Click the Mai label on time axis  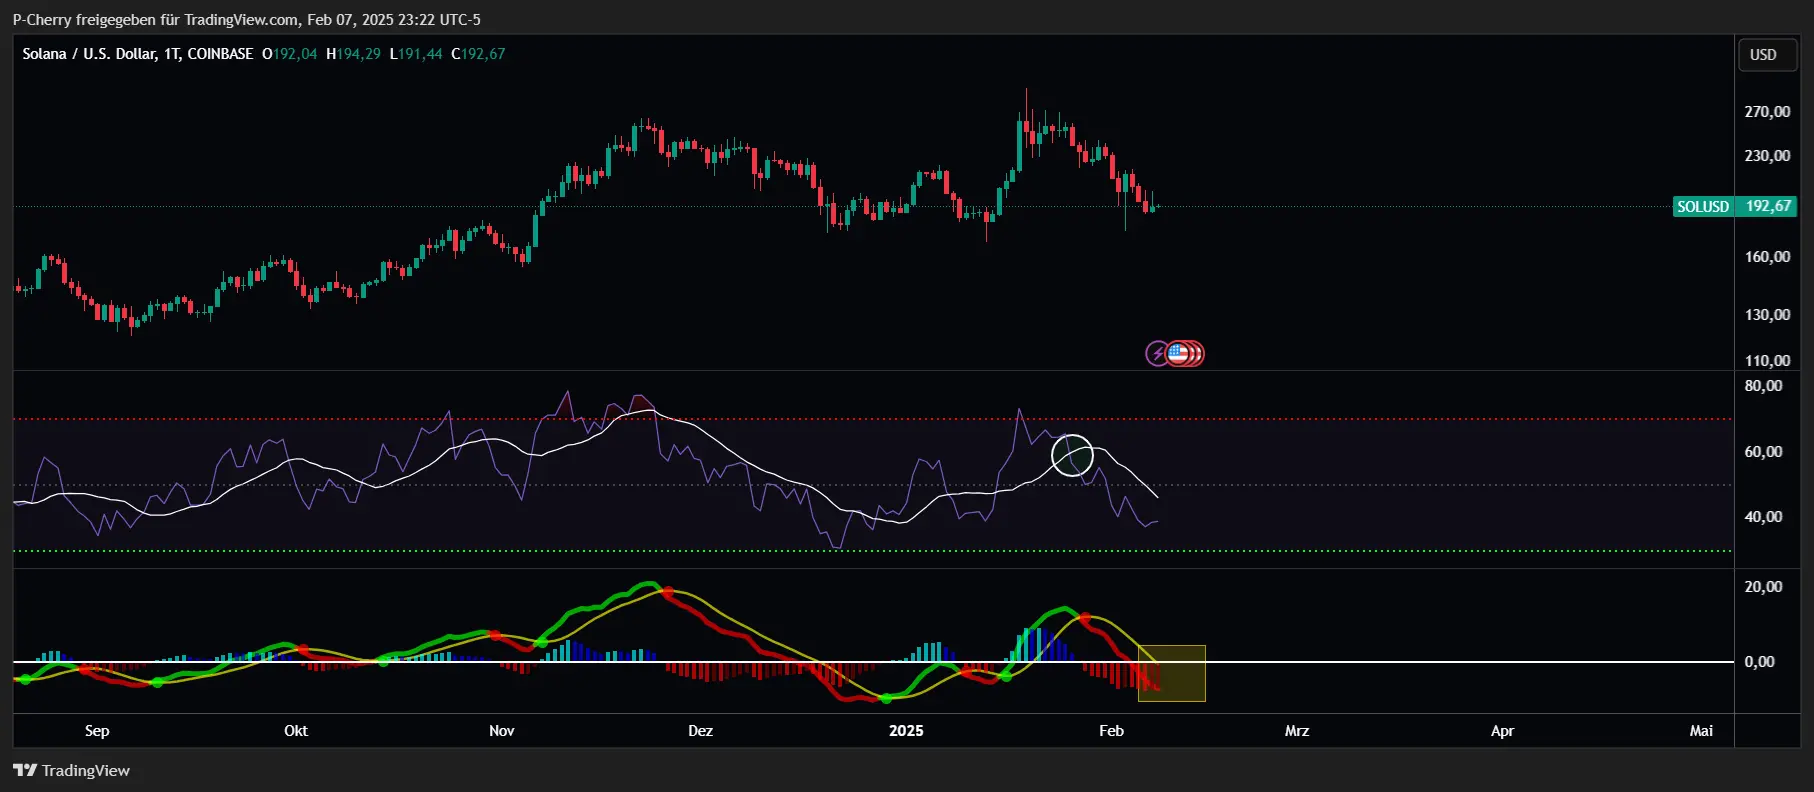click(x=1701, y=731)
